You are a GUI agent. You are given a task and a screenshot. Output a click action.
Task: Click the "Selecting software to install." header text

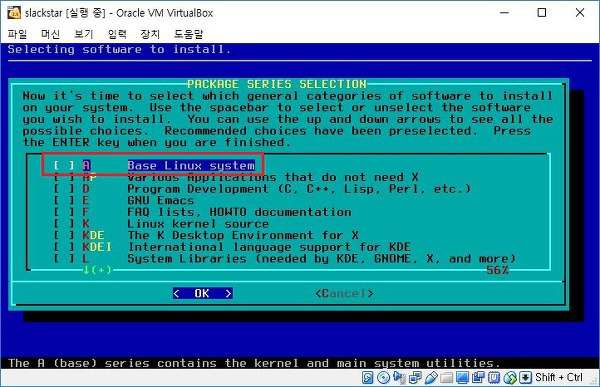tap(119, 49)
